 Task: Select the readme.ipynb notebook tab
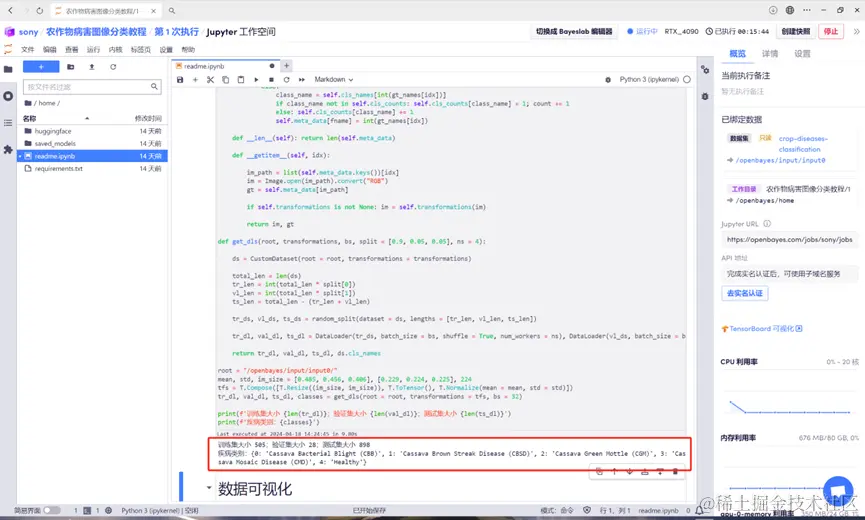225,66
